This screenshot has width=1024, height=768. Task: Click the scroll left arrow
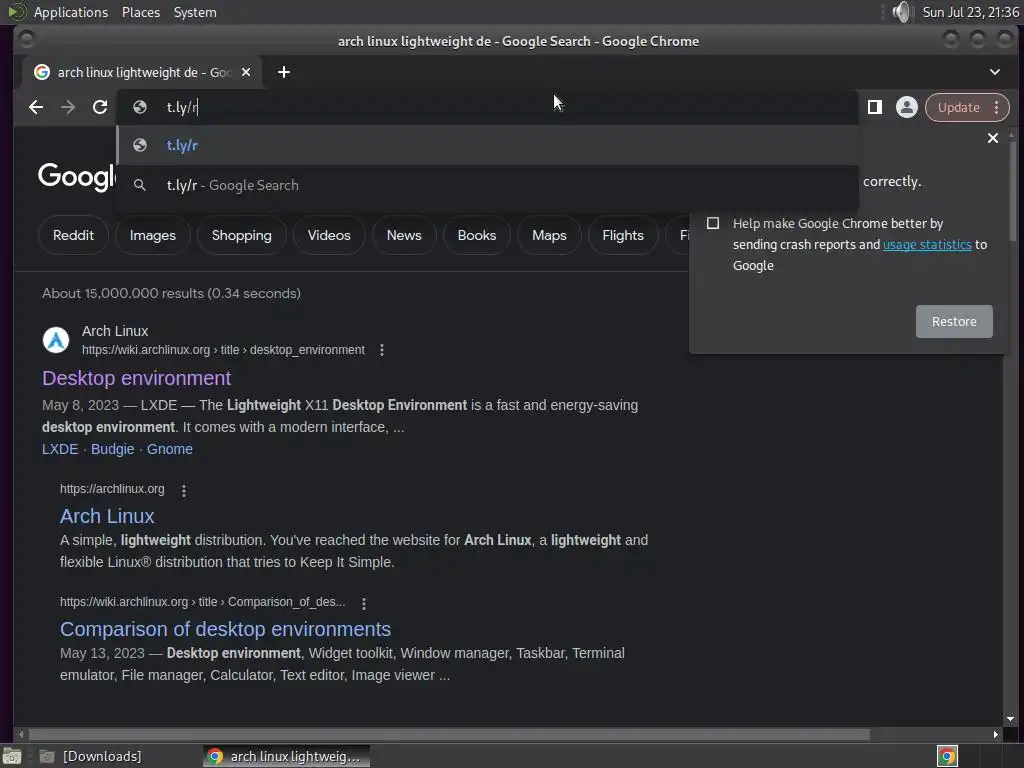pos(21,735)
